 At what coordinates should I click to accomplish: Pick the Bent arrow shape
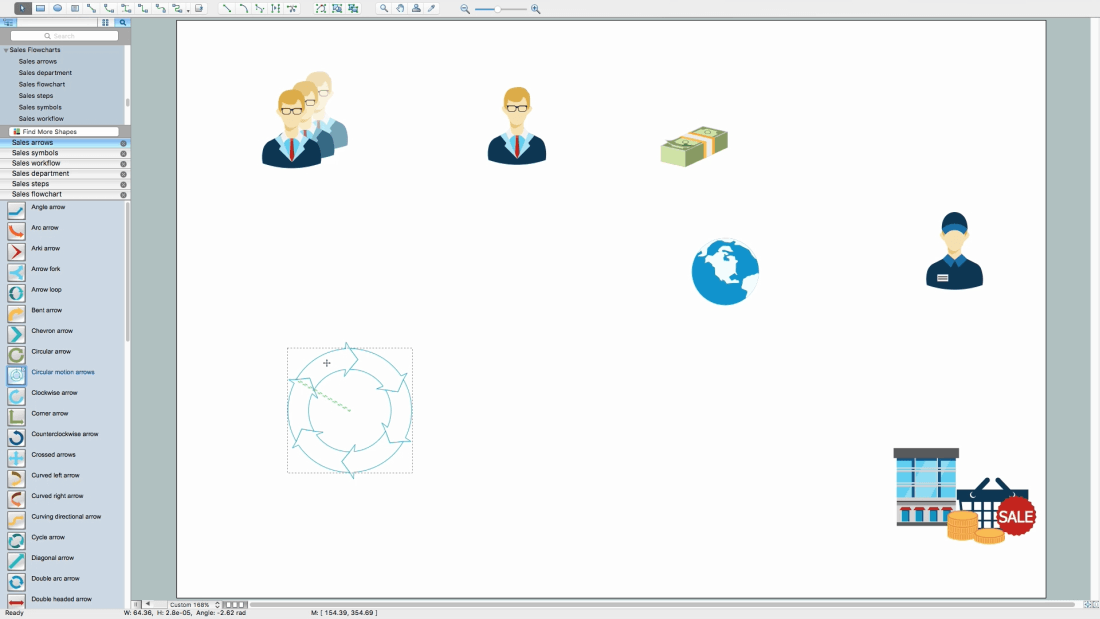coord(16,313)
